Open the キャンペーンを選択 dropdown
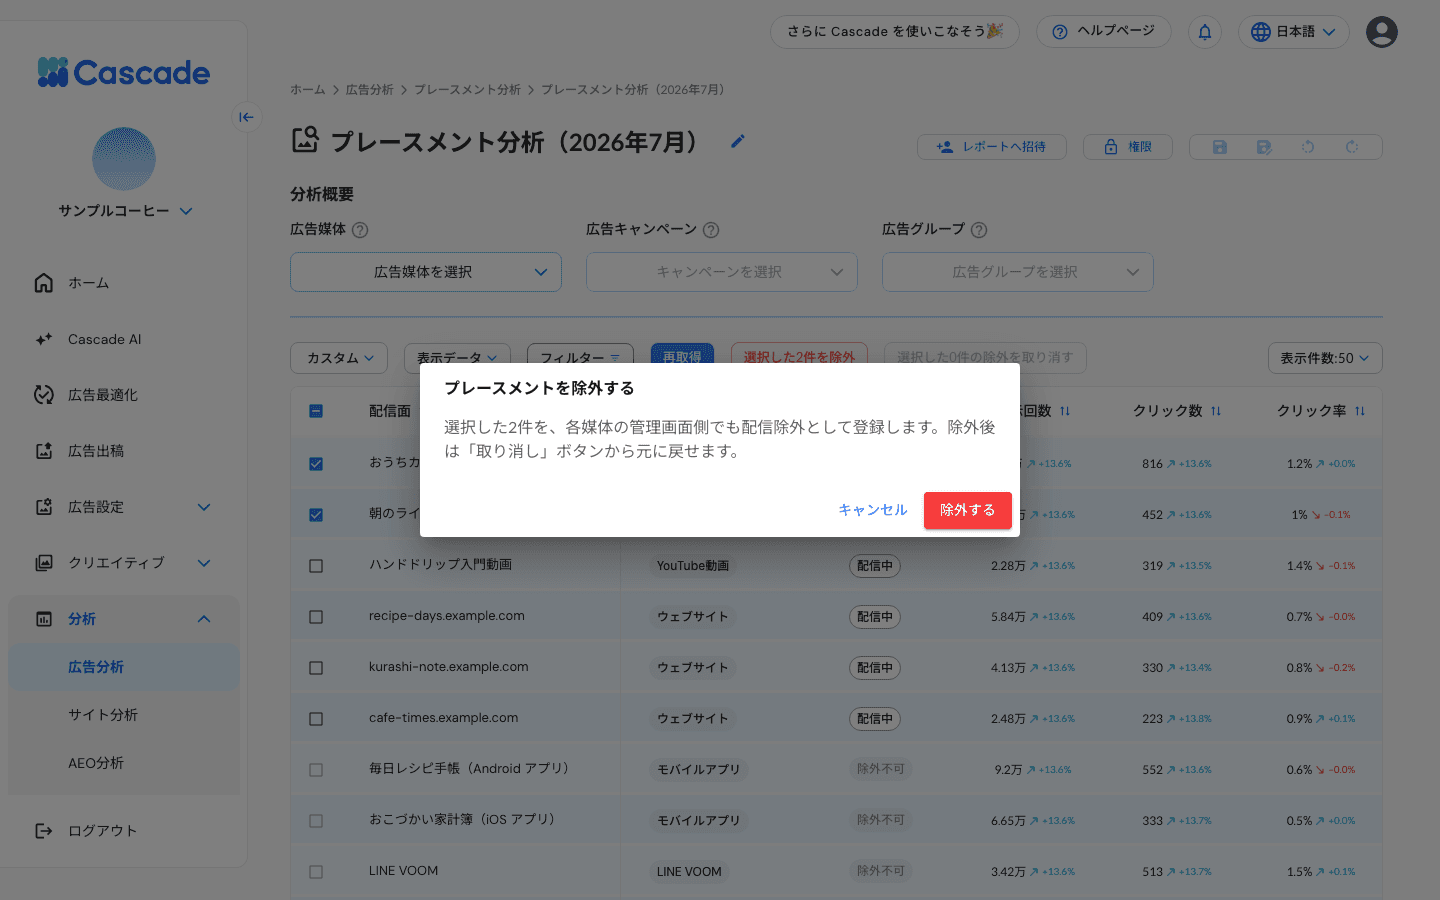This screenshot has height=900, width=1440. (722, 272)
